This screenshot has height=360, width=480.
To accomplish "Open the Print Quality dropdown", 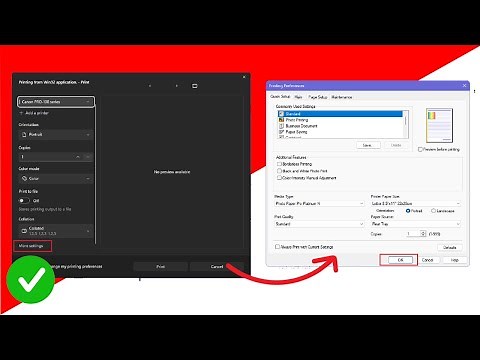I will click(x=319, y=224).
